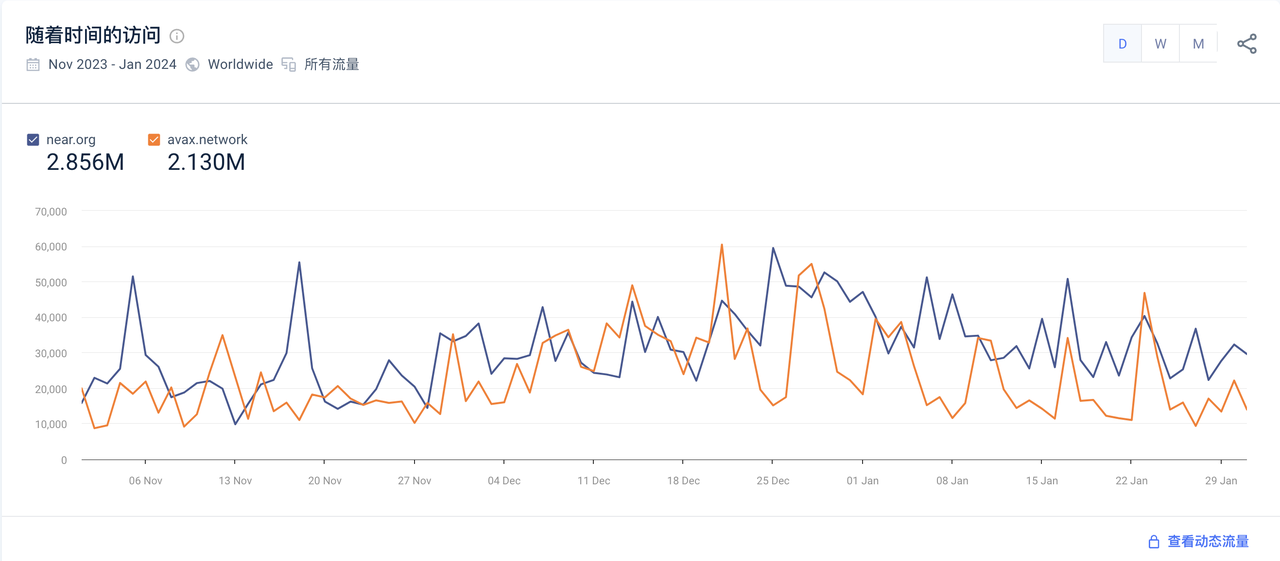Image resolution: width=1280 pixels, height=561 pixels.
Task: Click the Worldwide region label
Action: pyautogui.click(x=240, y=64)
